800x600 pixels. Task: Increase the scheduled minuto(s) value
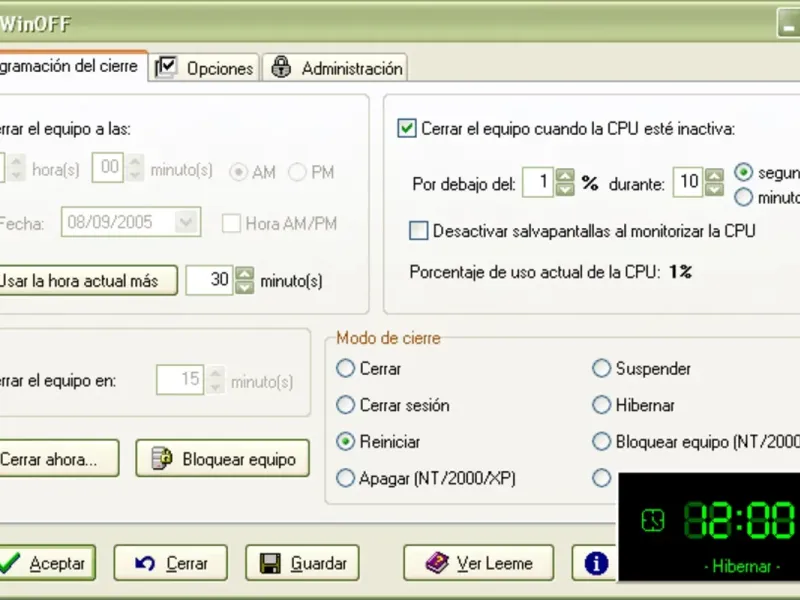tap(135, 161)
